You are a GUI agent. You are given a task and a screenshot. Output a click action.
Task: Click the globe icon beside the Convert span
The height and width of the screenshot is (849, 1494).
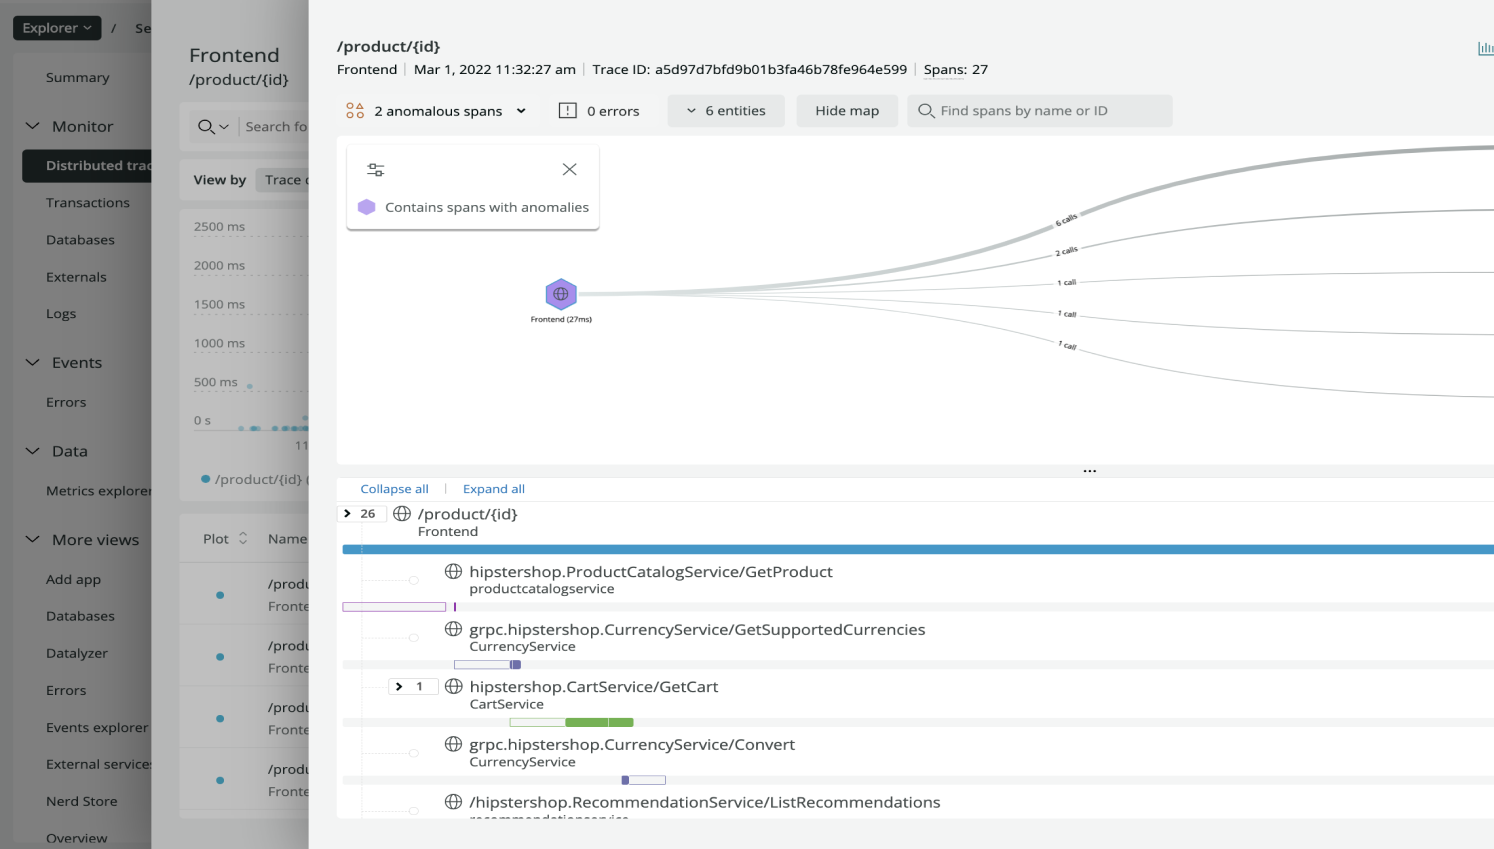[x=454, y=744]
